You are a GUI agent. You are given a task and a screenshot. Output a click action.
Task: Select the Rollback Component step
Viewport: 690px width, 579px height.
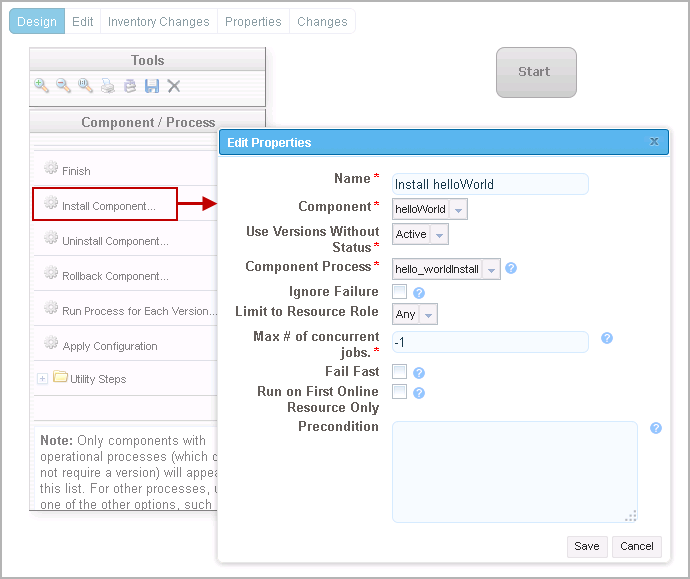pyautogui.click(x=115, y=276)
